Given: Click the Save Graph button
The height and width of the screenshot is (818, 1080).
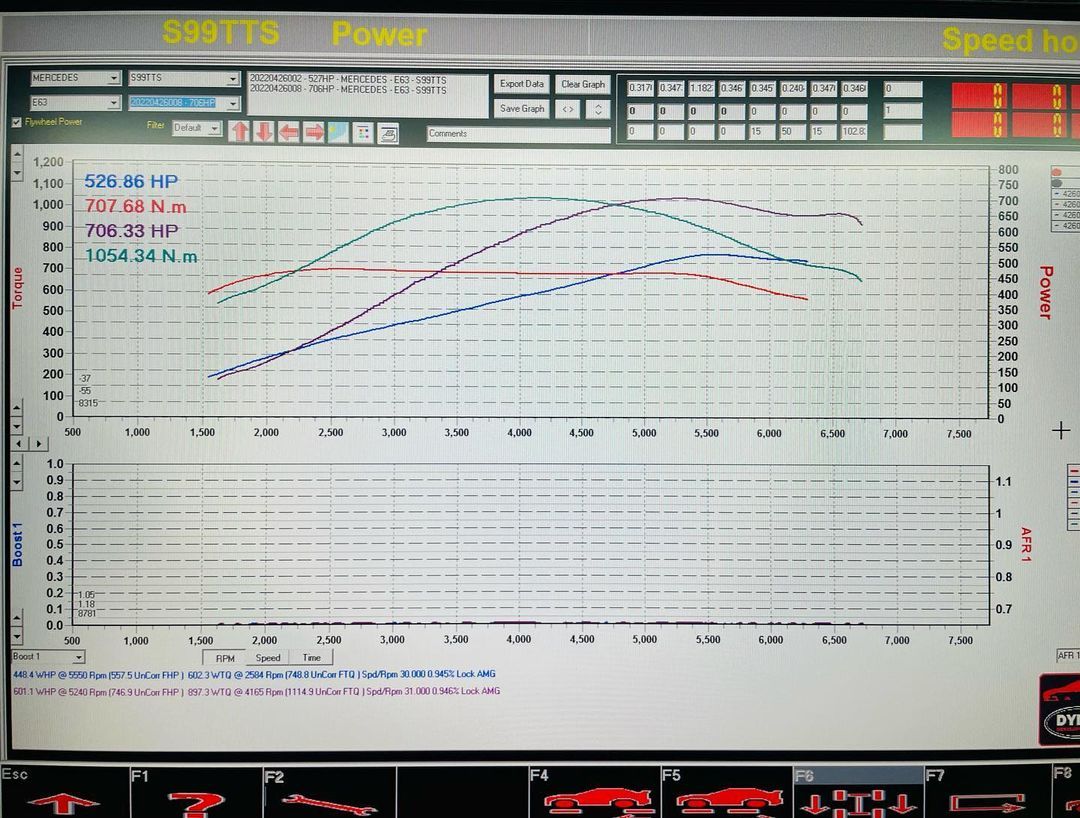Looking at the screenshot, I should click(x=522, y=109).
